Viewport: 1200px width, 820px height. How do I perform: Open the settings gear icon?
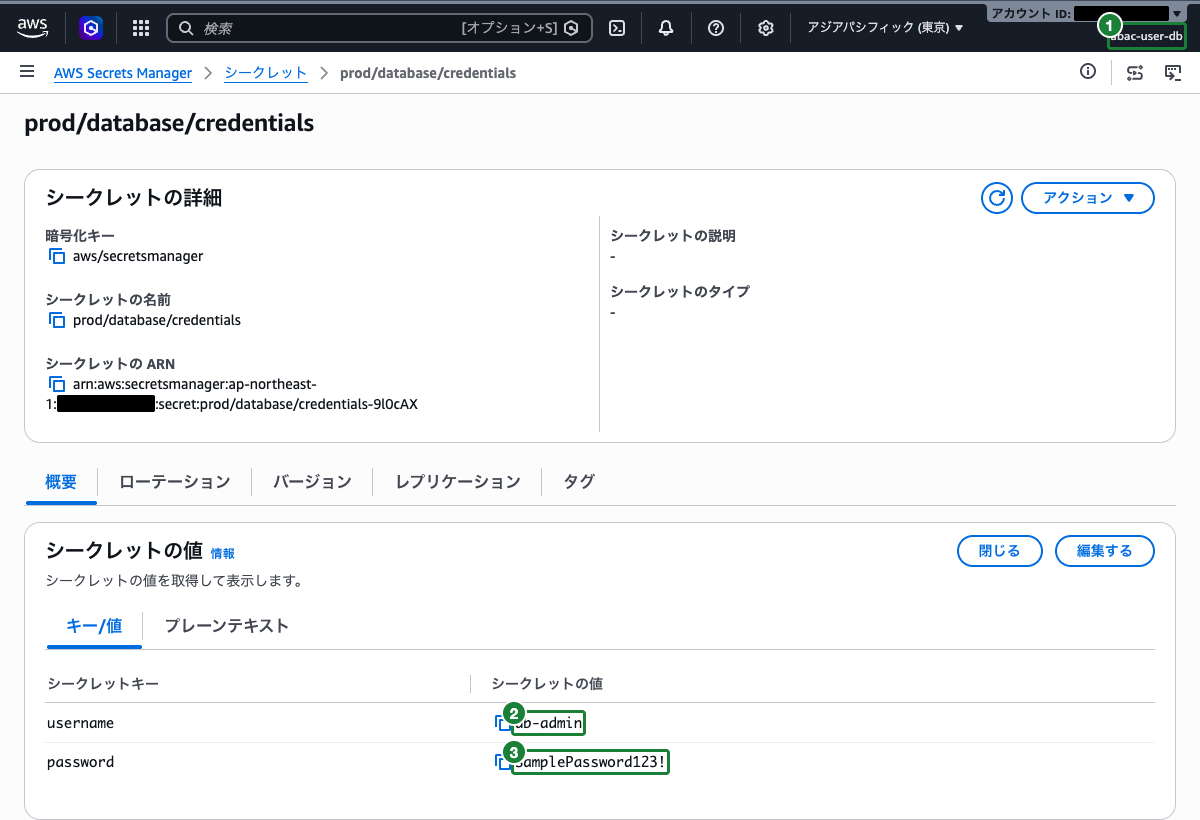tap(766, 28)
